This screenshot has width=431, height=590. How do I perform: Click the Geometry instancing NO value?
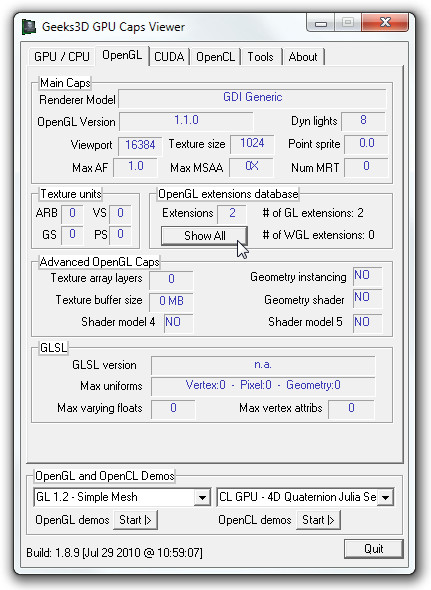(x=368, y=276)
